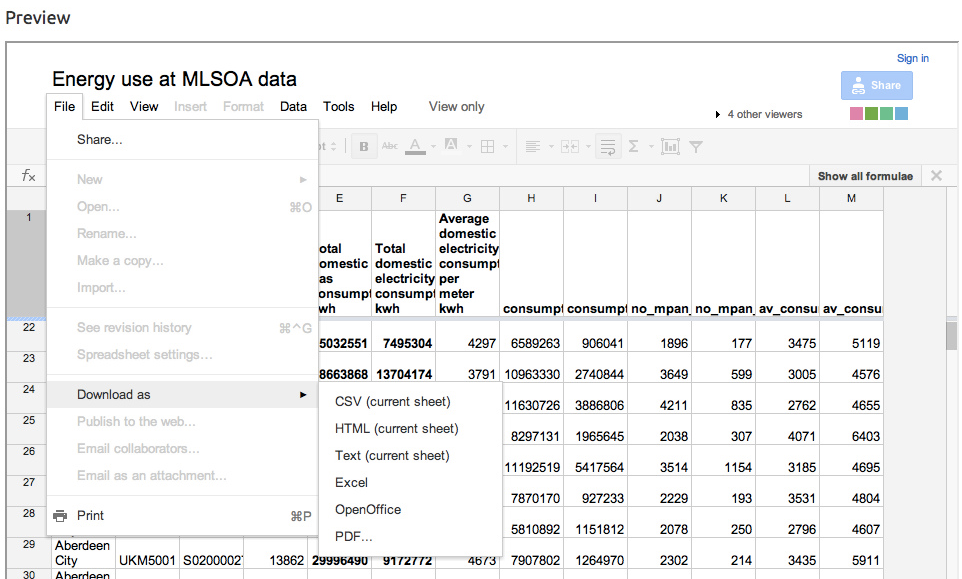962x579 pixels.
Task: Open the Tools menu
Action: click(x=339, y=107)
